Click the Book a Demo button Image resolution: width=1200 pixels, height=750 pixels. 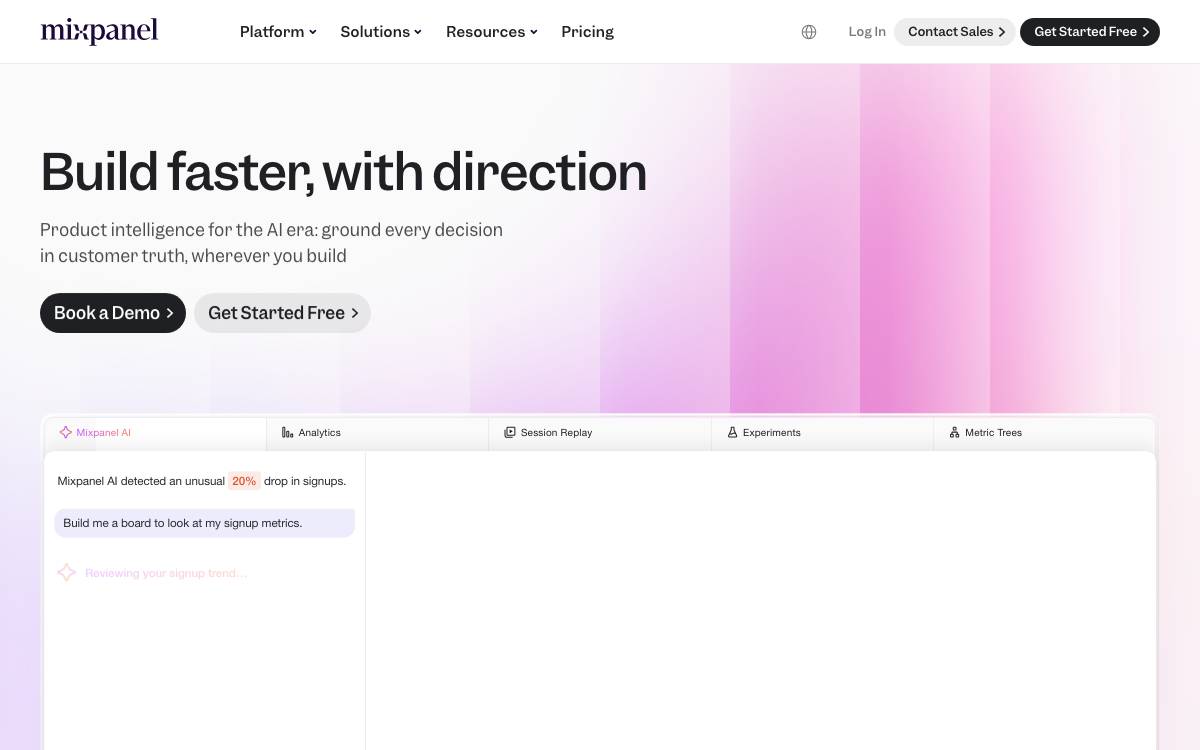[113, 313]
